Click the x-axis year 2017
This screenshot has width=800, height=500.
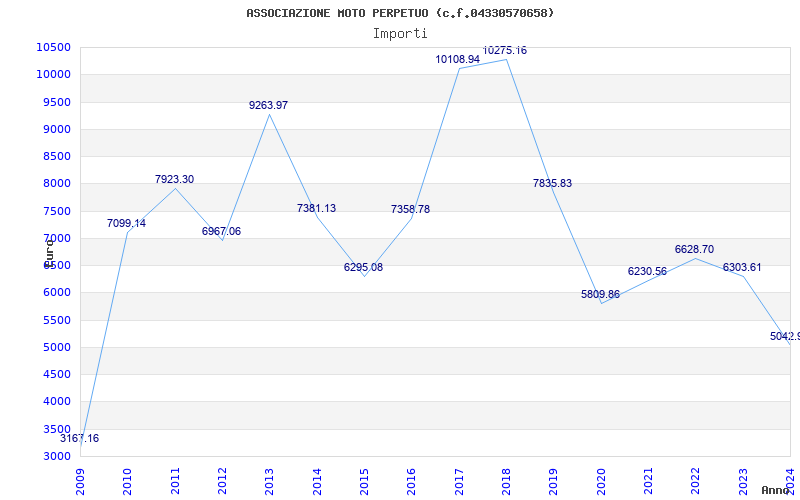click(459, 481)
